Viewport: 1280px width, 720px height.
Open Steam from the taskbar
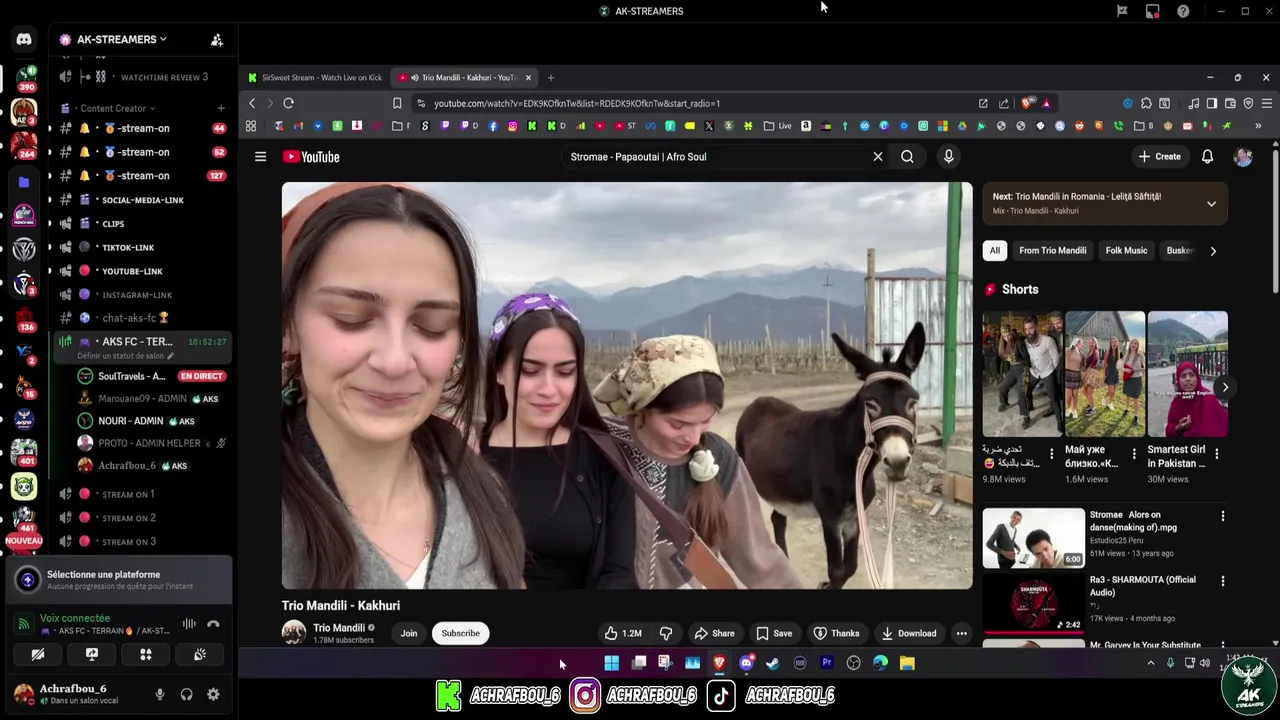[773, 662]
